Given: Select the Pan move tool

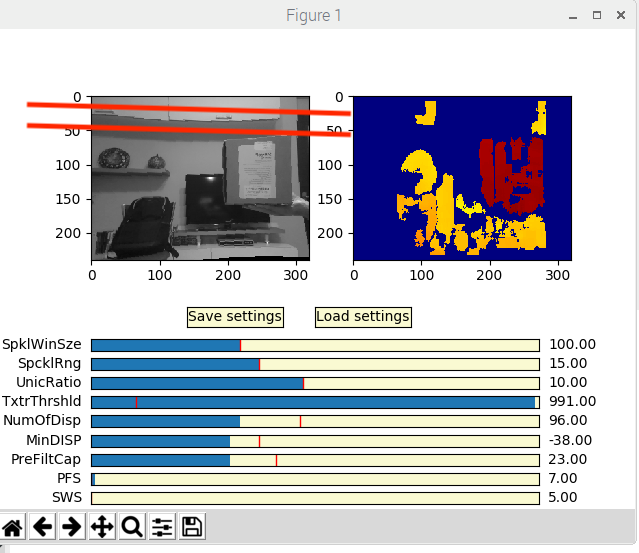Looking at the screenshot, I should coord(102,527).
